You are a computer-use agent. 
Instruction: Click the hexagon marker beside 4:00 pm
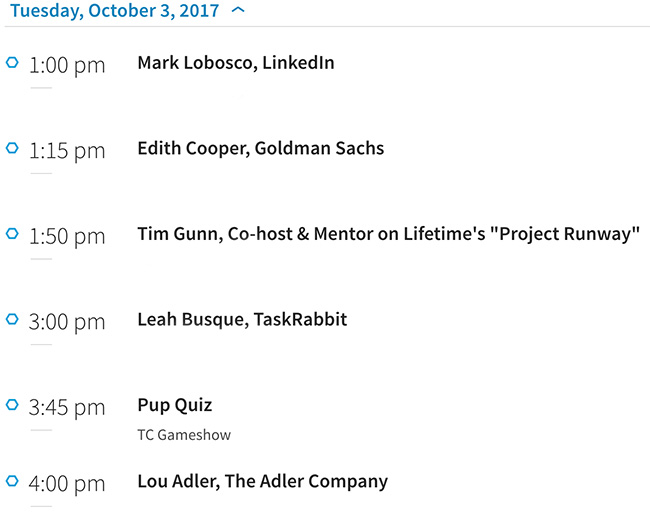(12, 481)
